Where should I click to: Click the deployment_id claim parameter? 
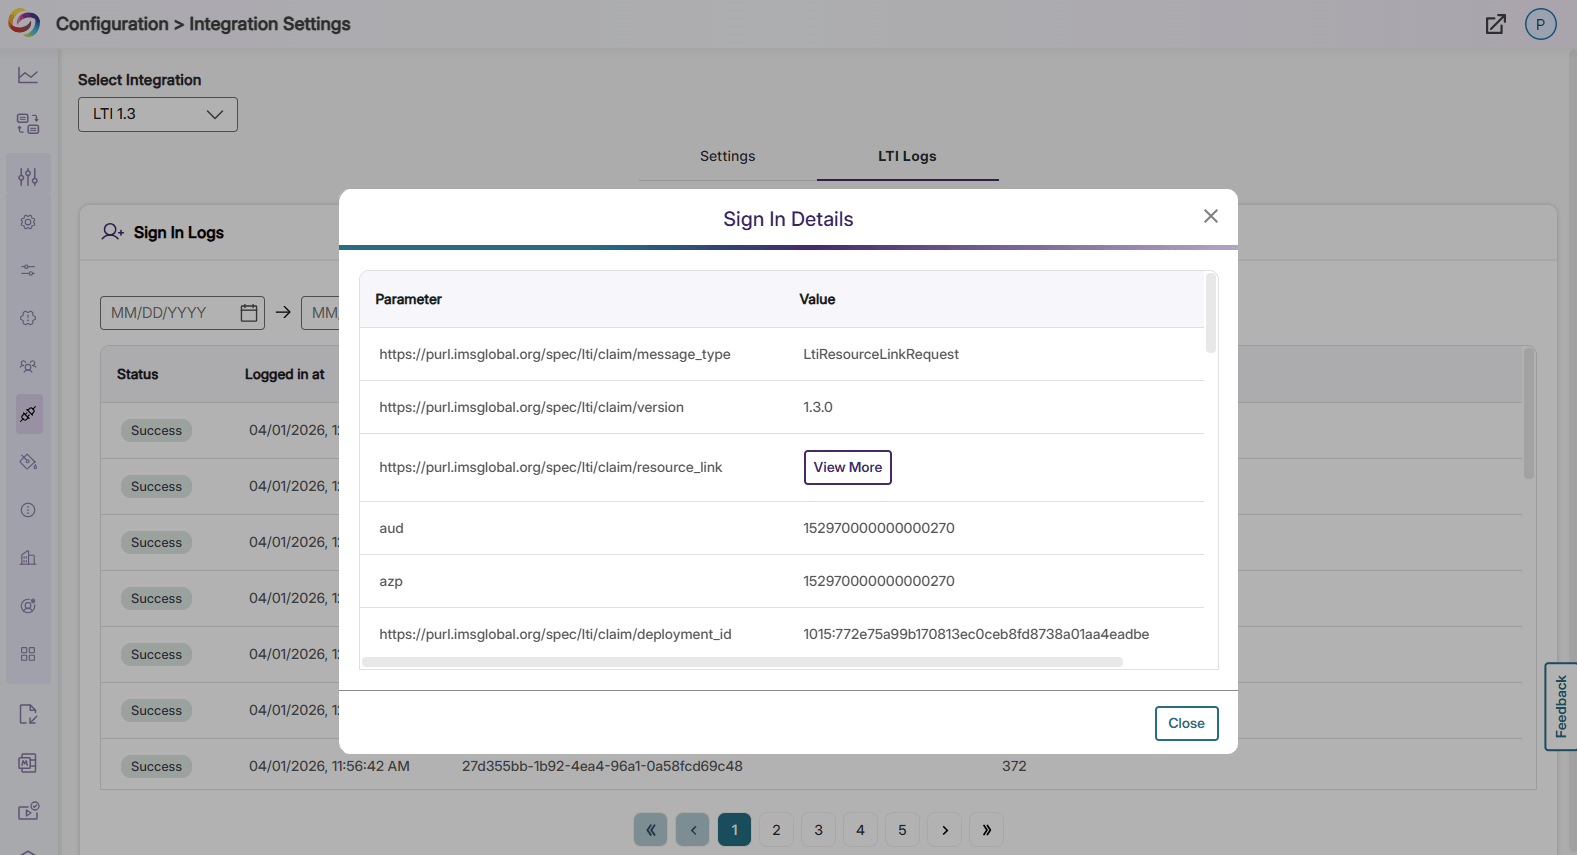point(555,634)
